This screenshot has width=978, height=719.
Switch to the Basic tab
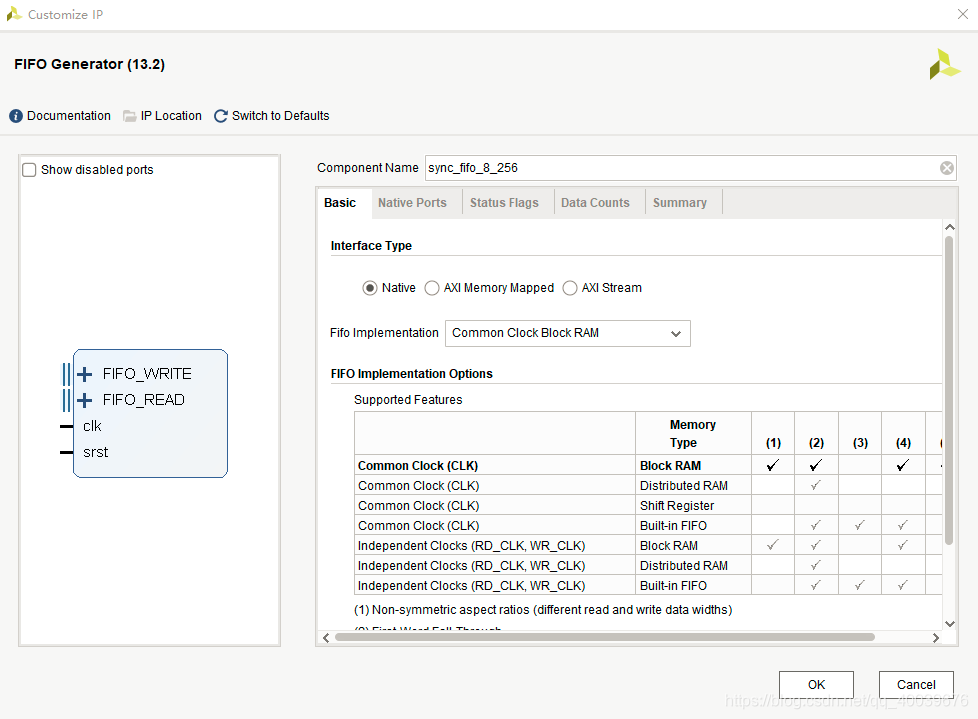coord(340,203)
